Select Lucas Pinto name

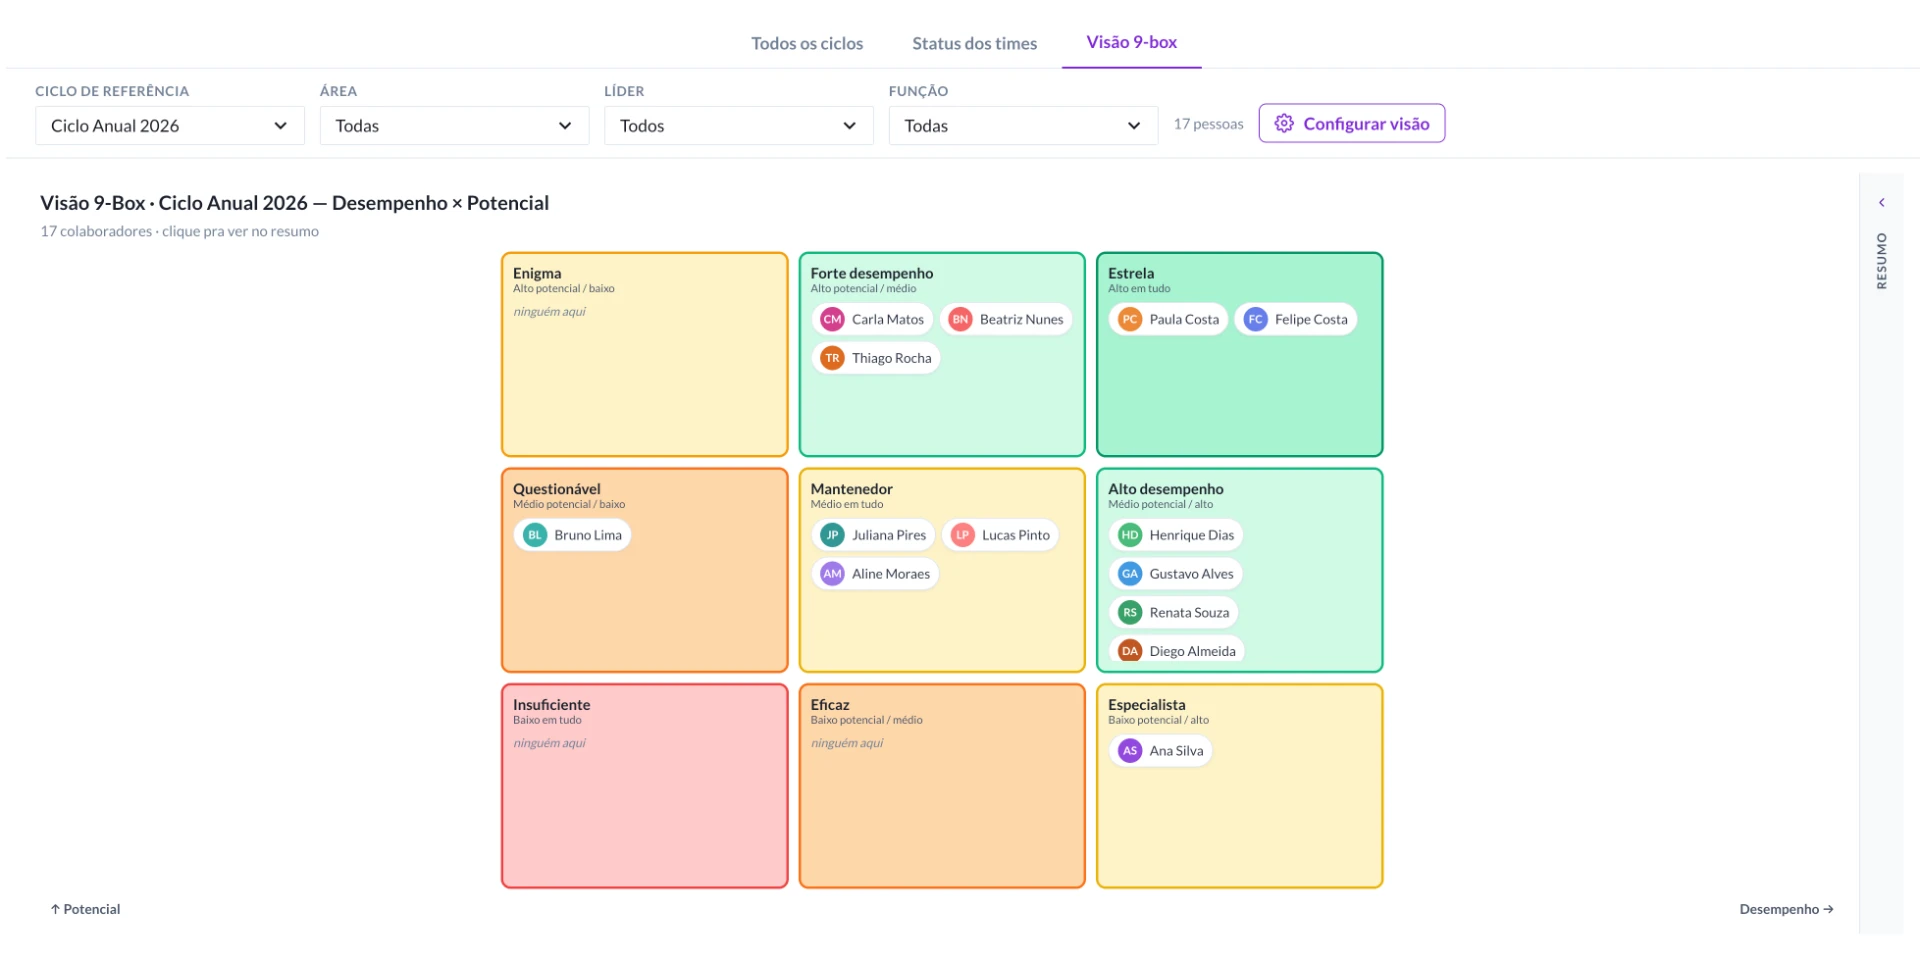[x=1016, y=535]
